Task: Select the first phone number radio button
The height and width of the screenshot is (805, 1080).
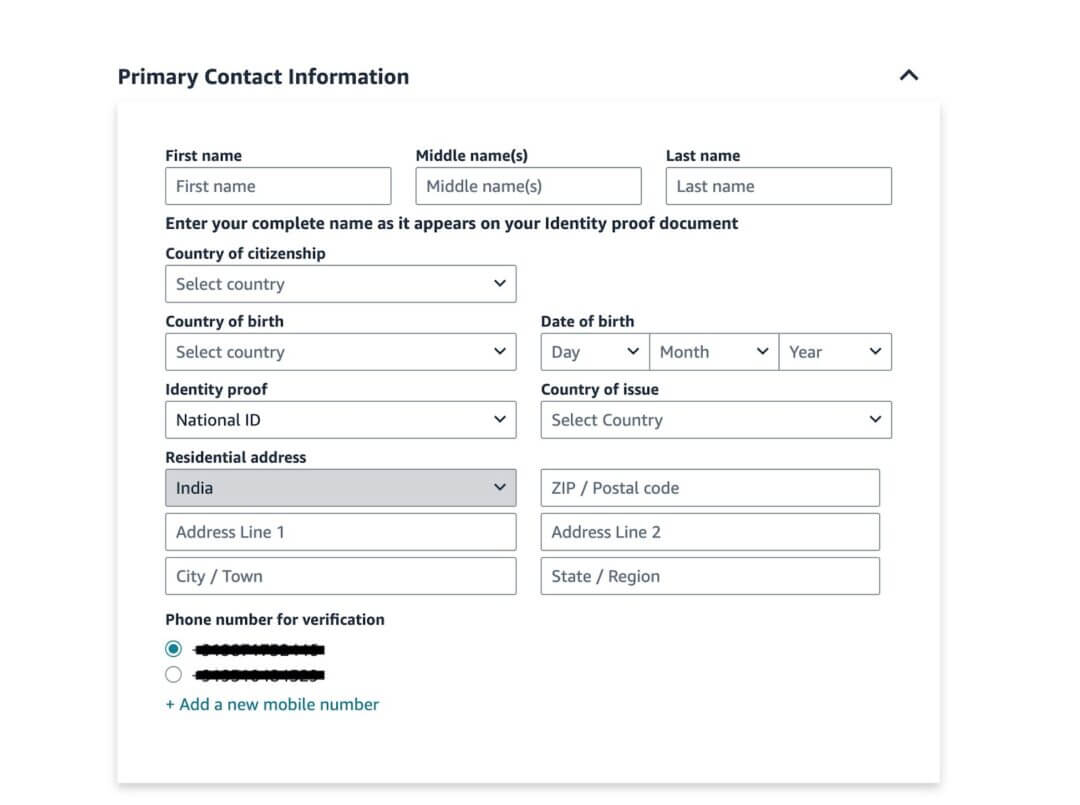Action: pos(173,648)
